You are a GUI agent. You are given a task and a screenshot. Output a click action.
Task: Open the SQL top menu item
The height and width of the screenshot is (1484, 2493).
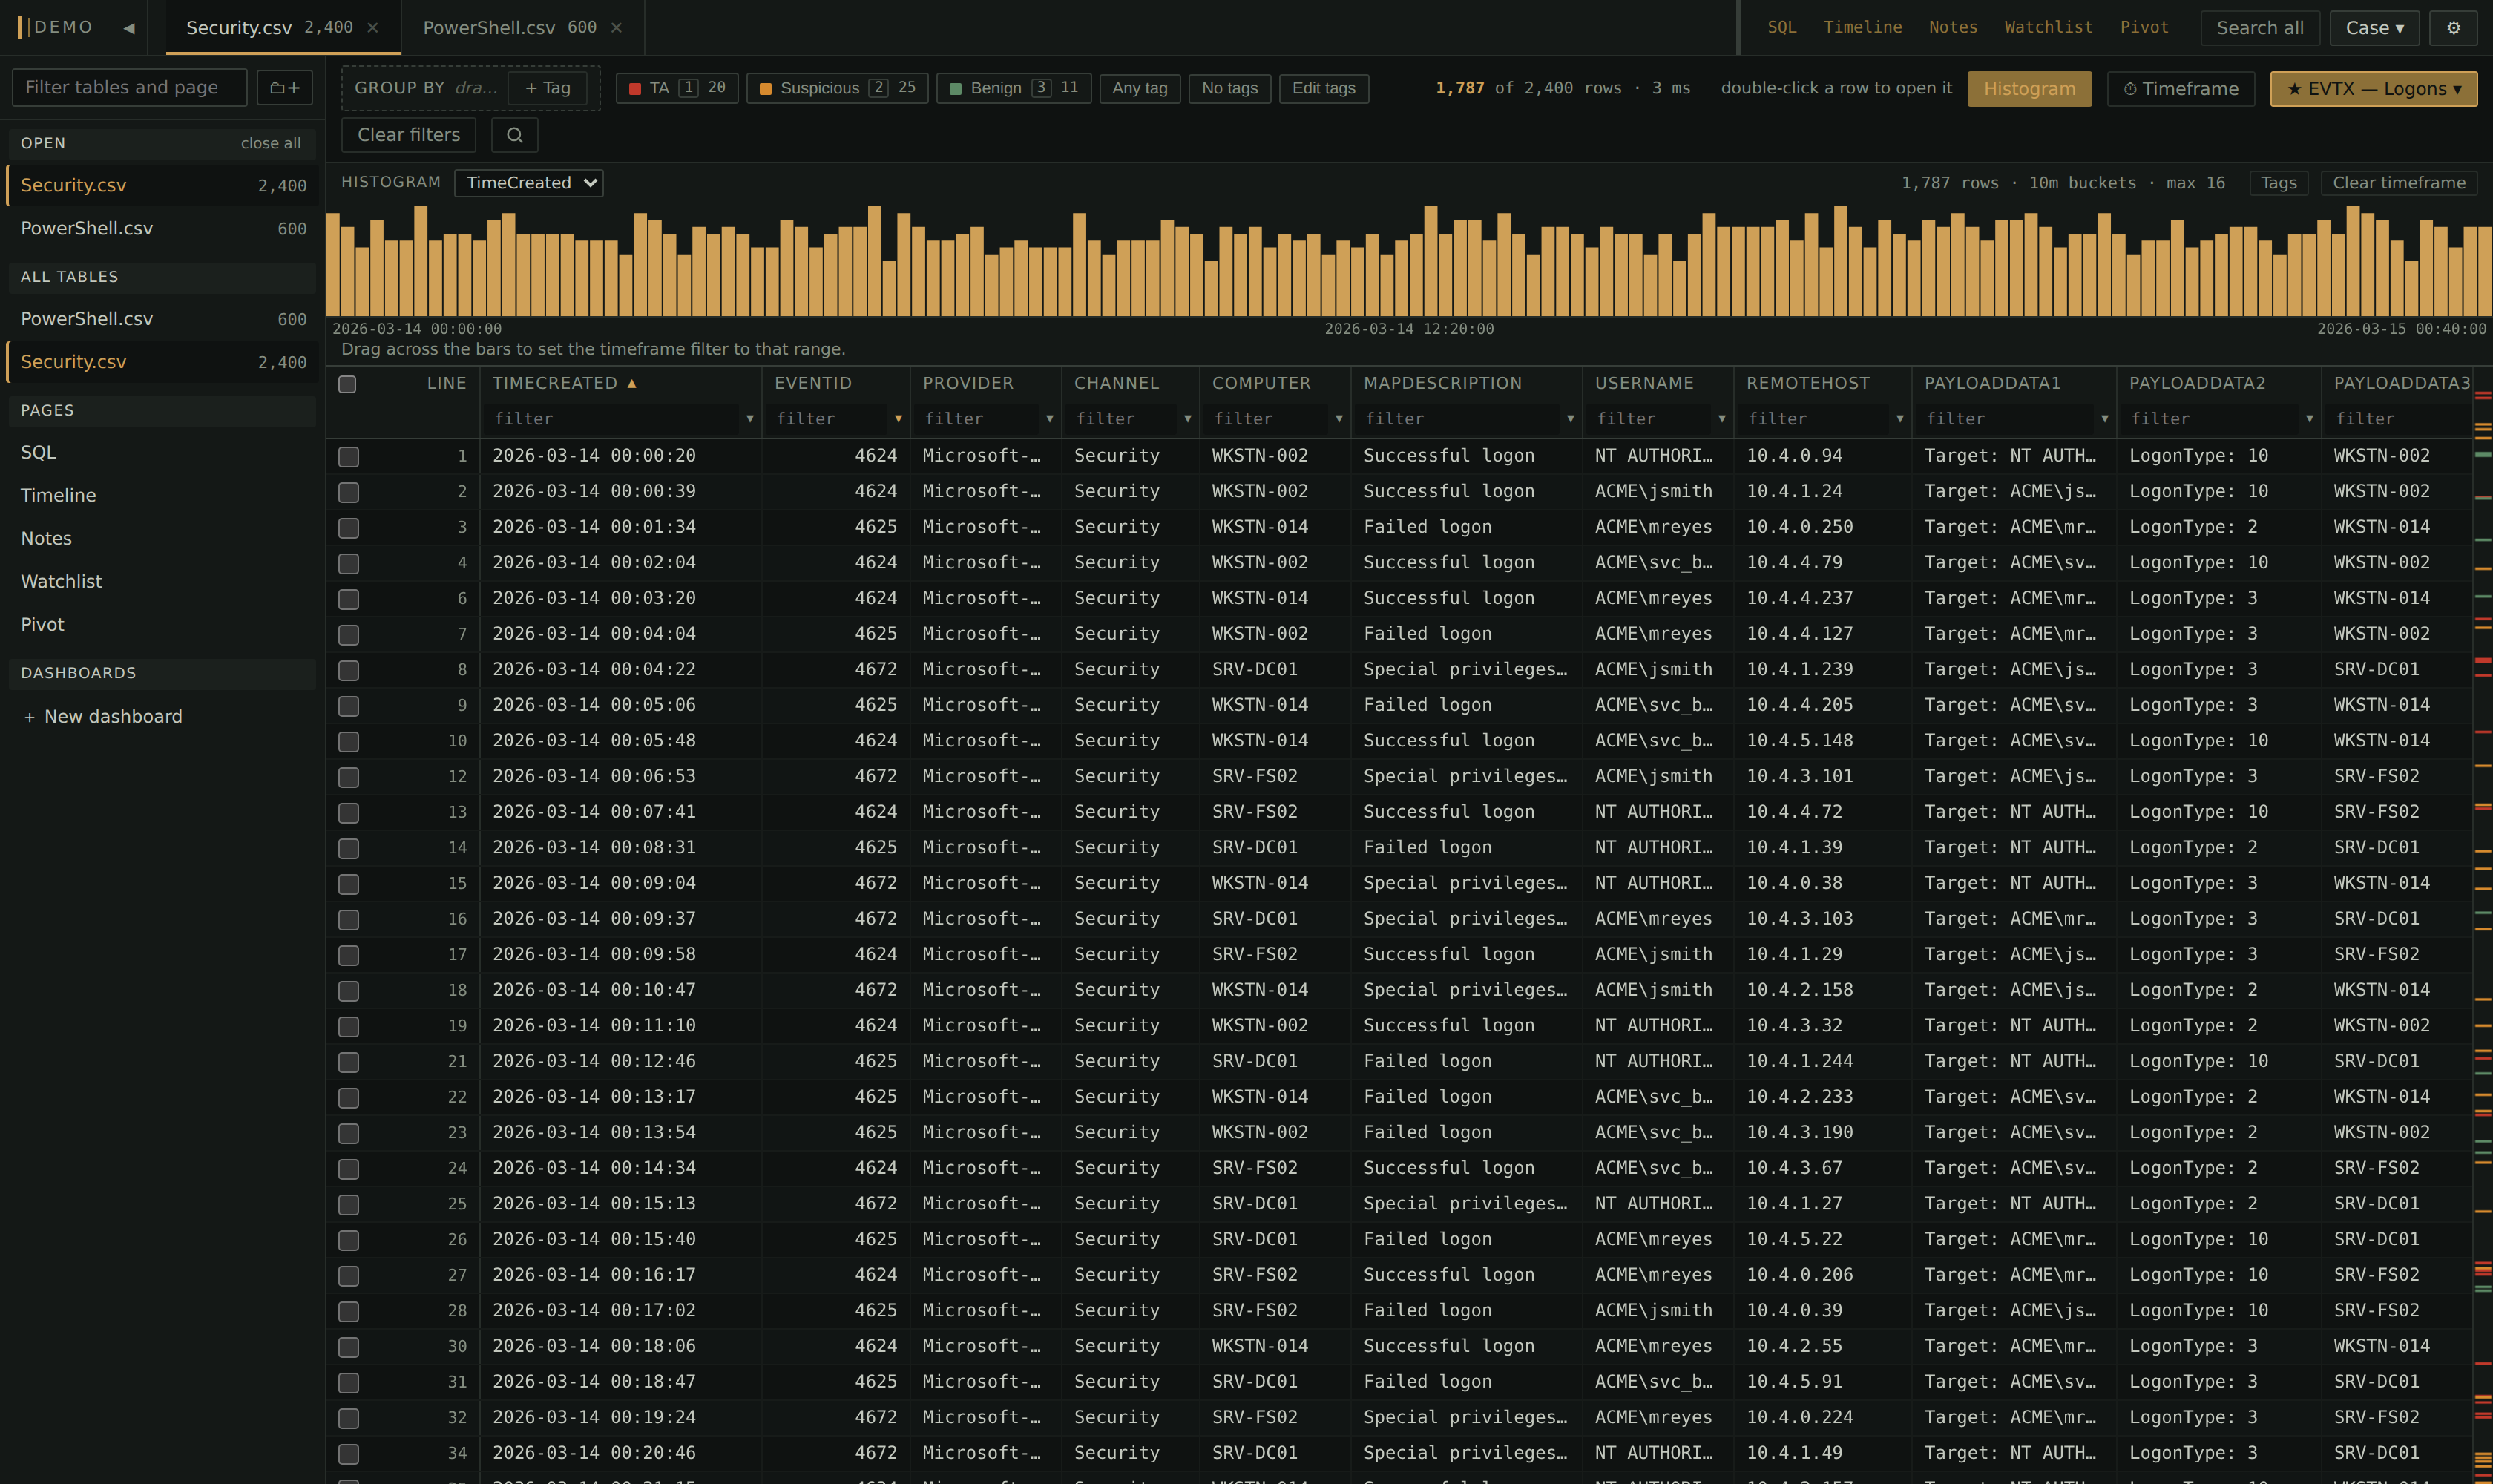(x=1781, y=27)
